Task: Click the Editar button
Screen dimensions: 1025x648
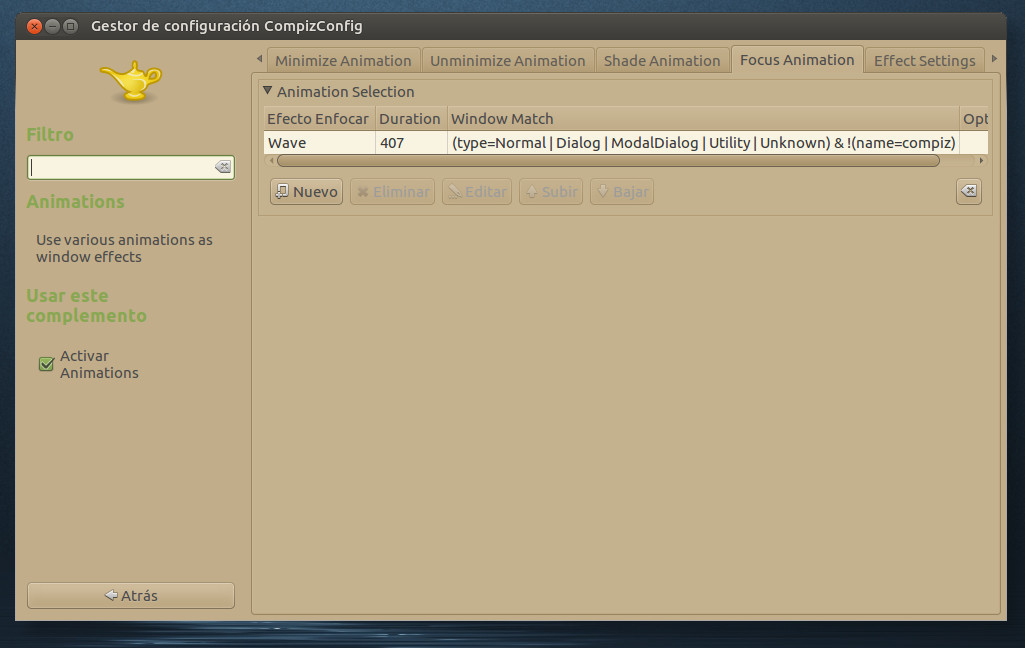Action: pyautogui.click(x=477, y=192)
